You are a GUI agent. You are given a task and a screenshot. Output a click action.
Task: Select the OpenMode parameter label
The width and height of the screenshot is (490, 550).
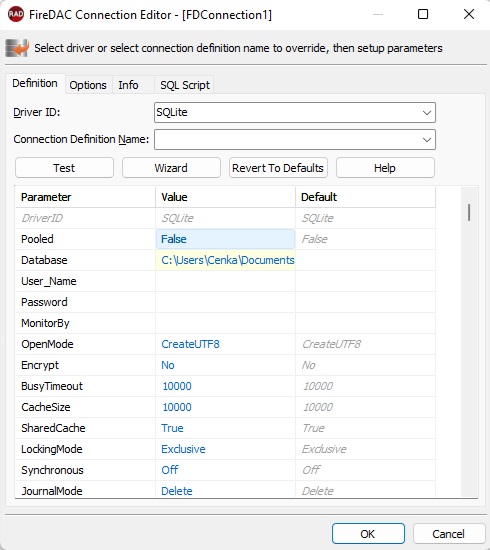click(47, 344)
